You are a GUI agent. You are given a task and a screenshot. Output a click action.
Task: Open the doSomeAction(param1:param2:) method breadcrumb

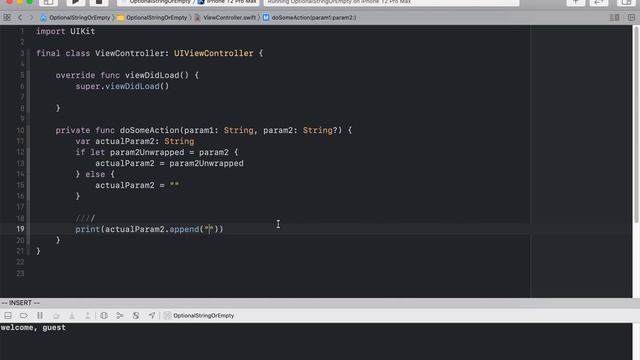click(309, 18)
